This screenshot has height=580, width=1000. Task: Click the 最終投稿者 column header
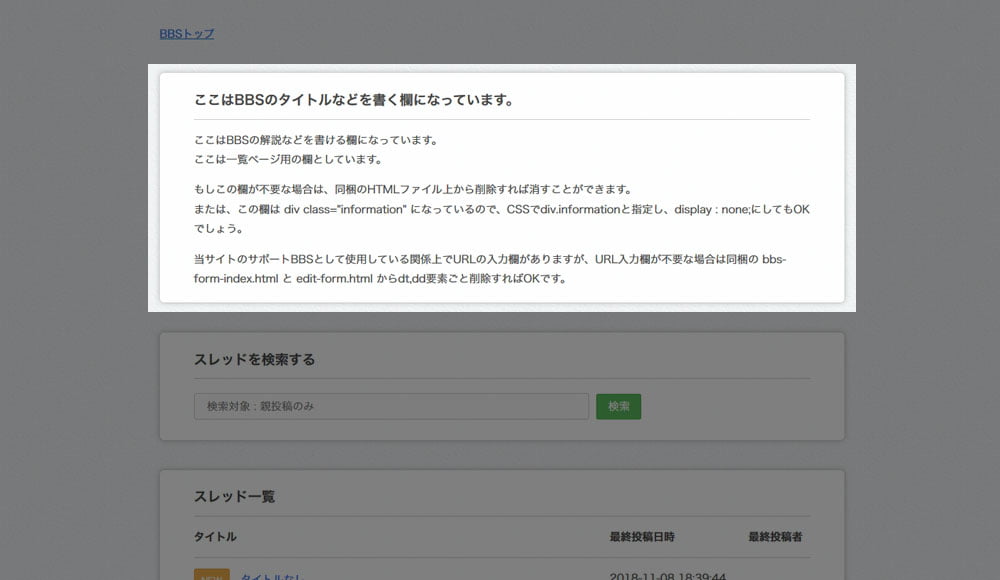click(x=775, y=537)
